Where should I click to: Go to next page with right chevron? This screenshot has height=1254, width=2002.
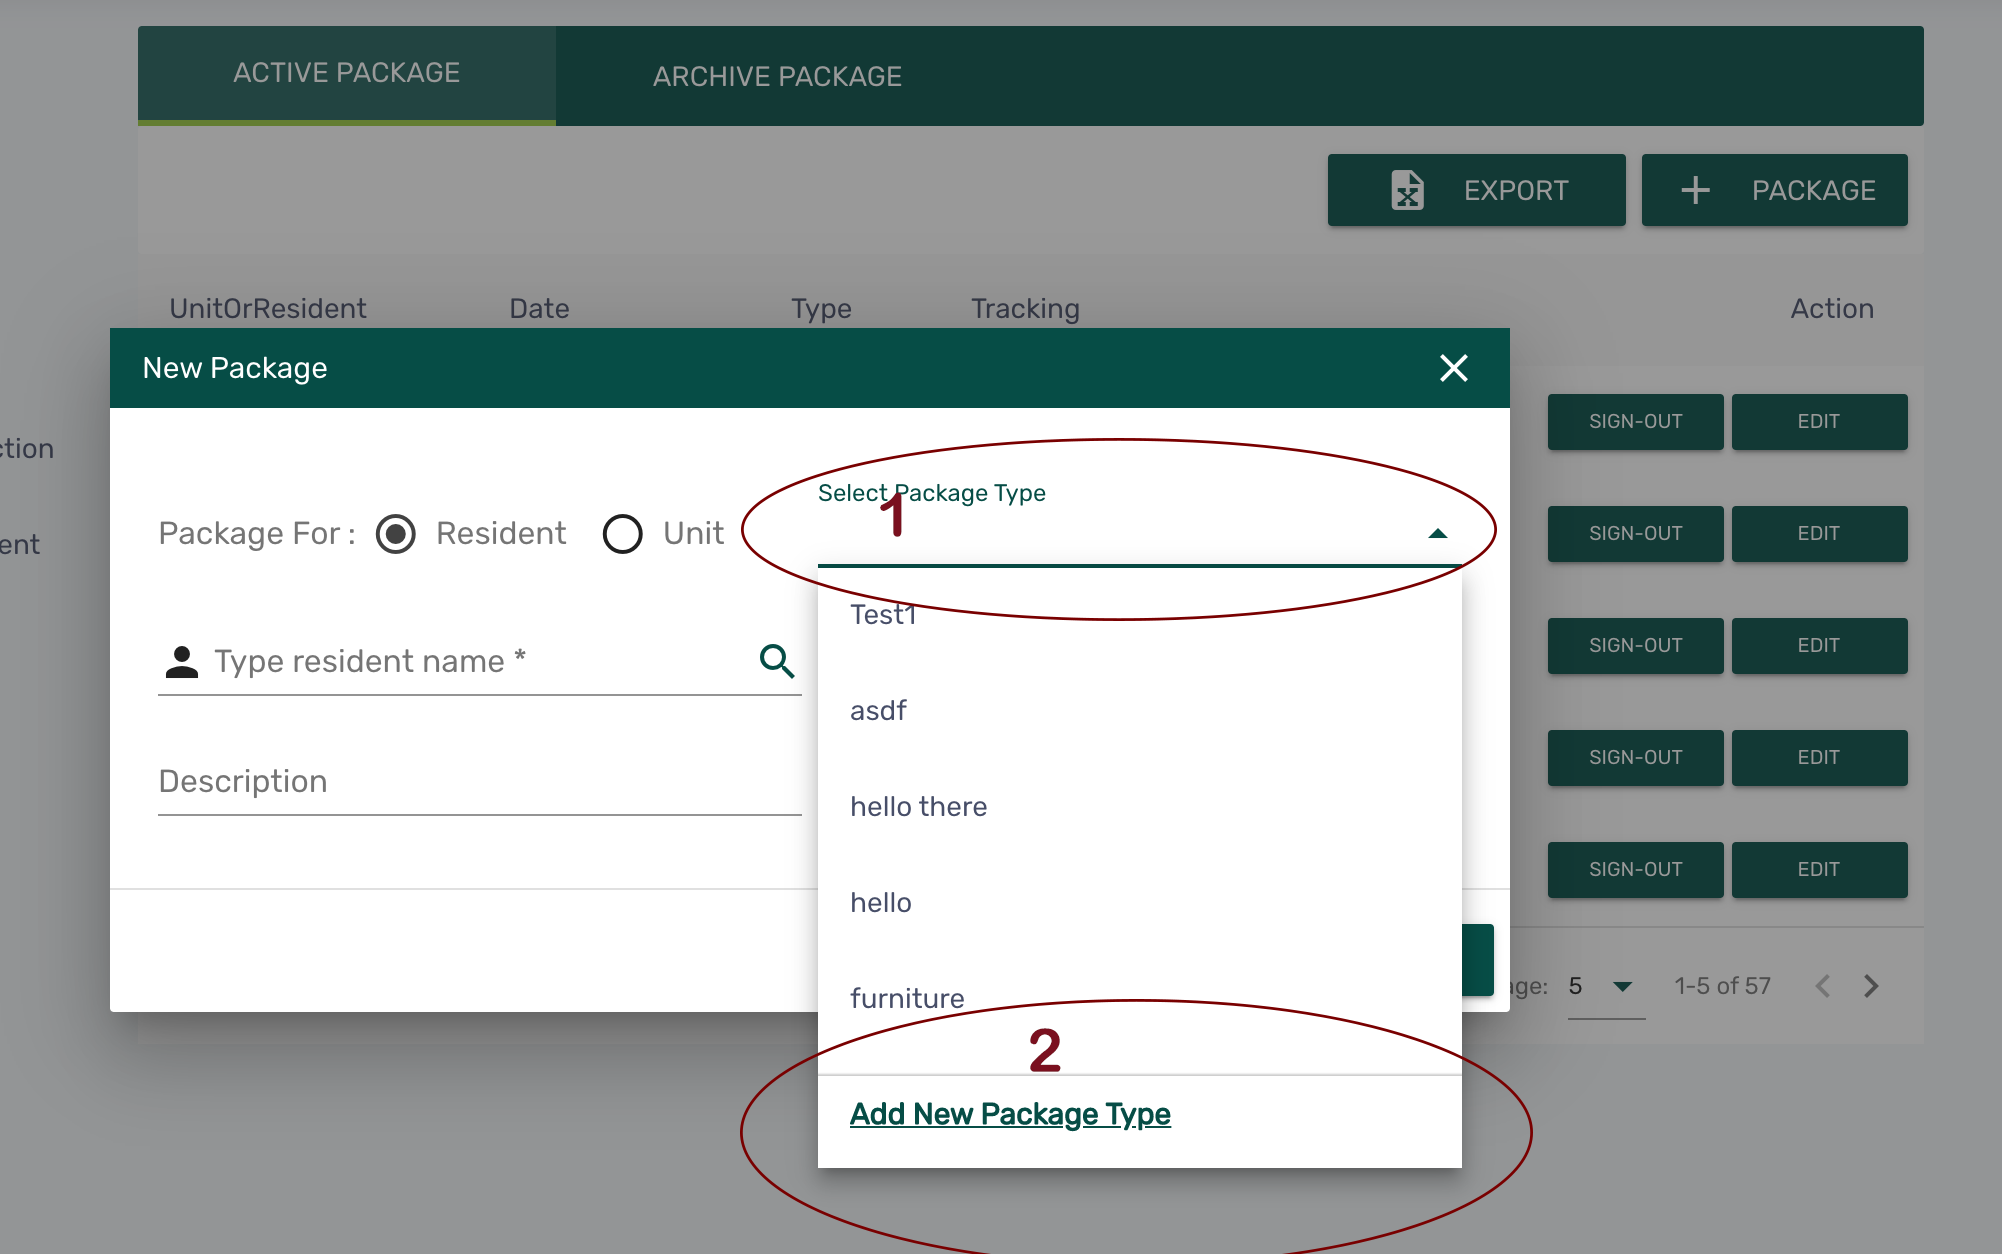1871,986
